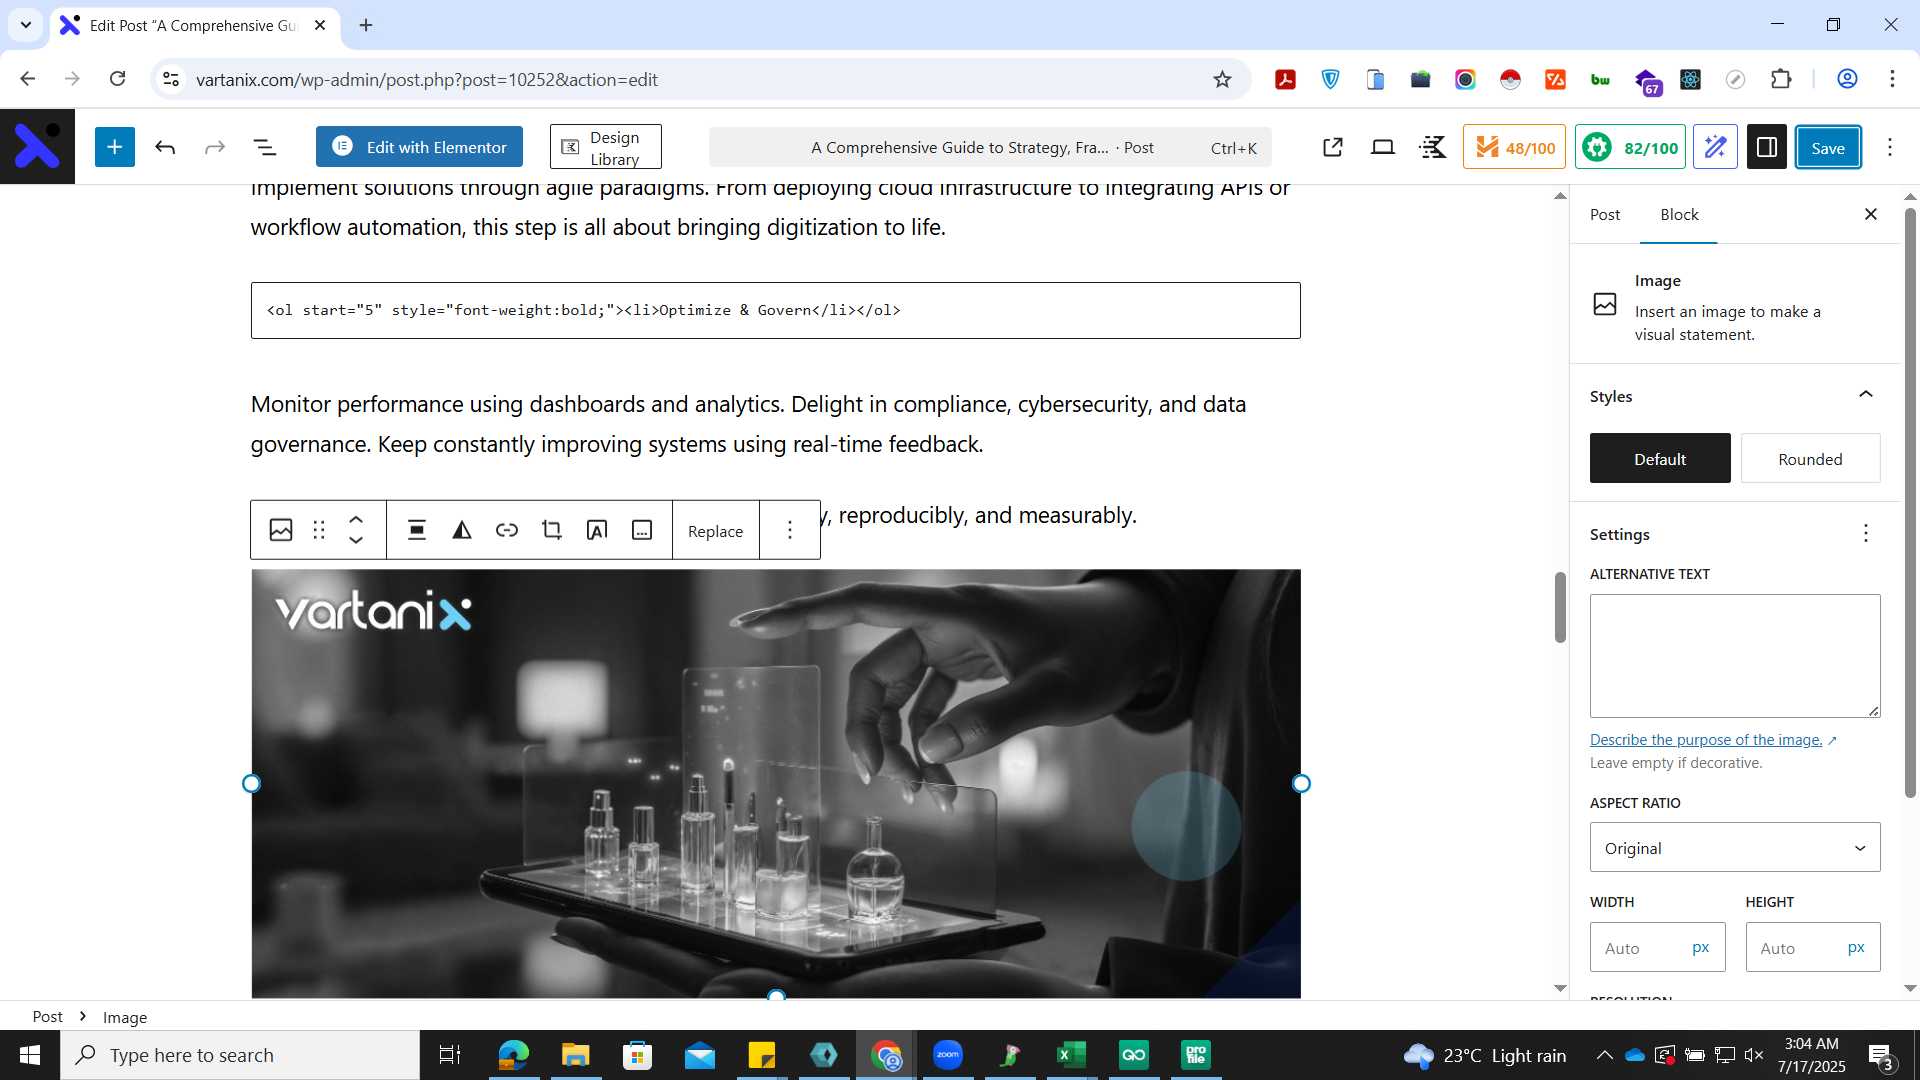The image size is (1920, 1080).
Task: Apply a duotone filter to the image
Action: [462, 530]
